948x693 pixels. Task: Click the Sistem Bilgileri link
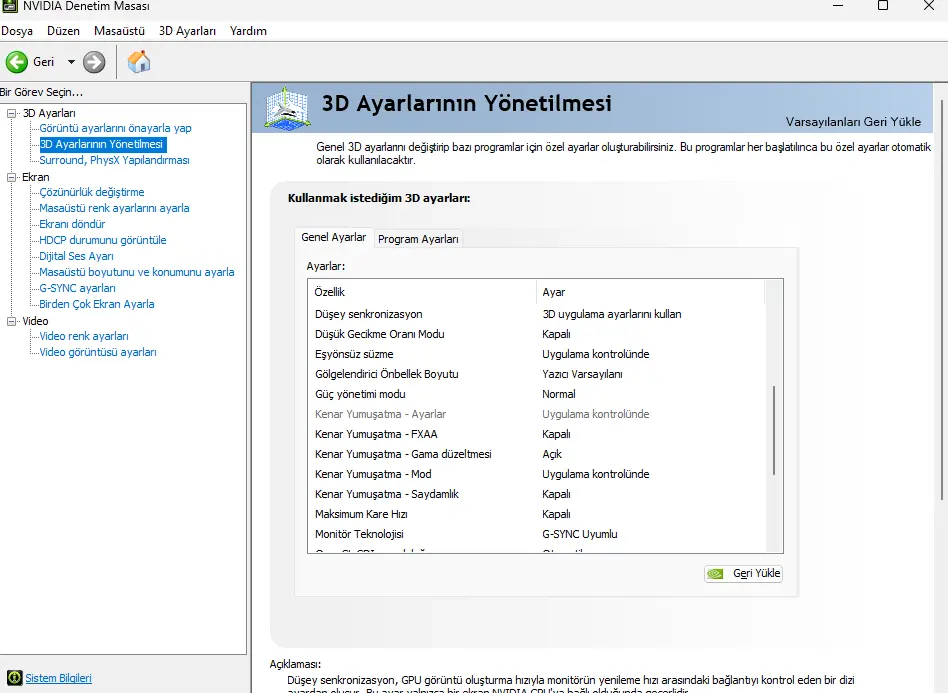[58, 678]
